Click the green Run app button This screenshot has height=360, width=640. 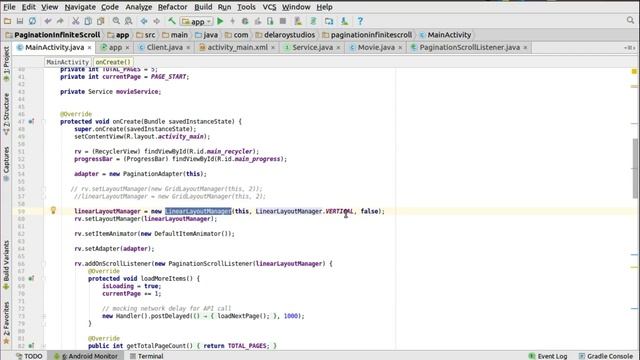coord(220,21)
